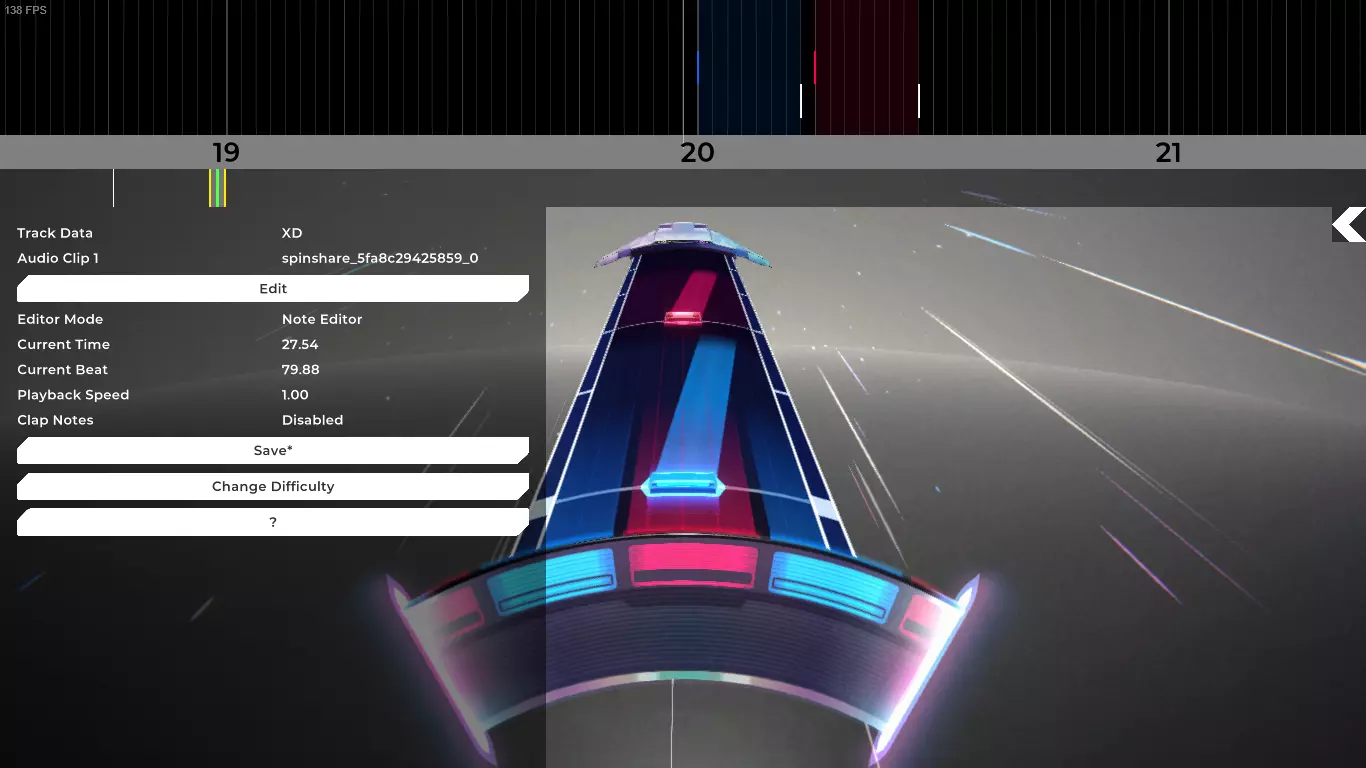Click the Audio Clip 1 label

[x=58, y=258]
